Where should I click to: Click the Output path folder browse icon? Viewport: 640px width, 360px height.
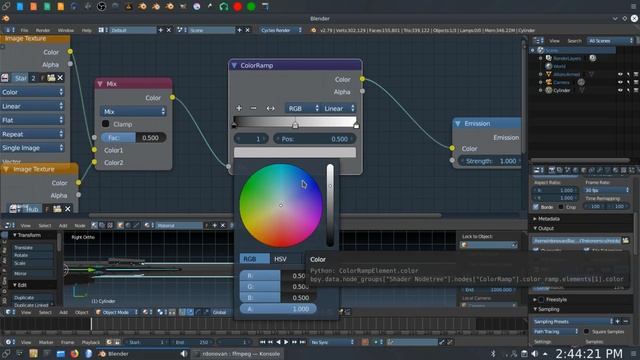coord(626,241)
